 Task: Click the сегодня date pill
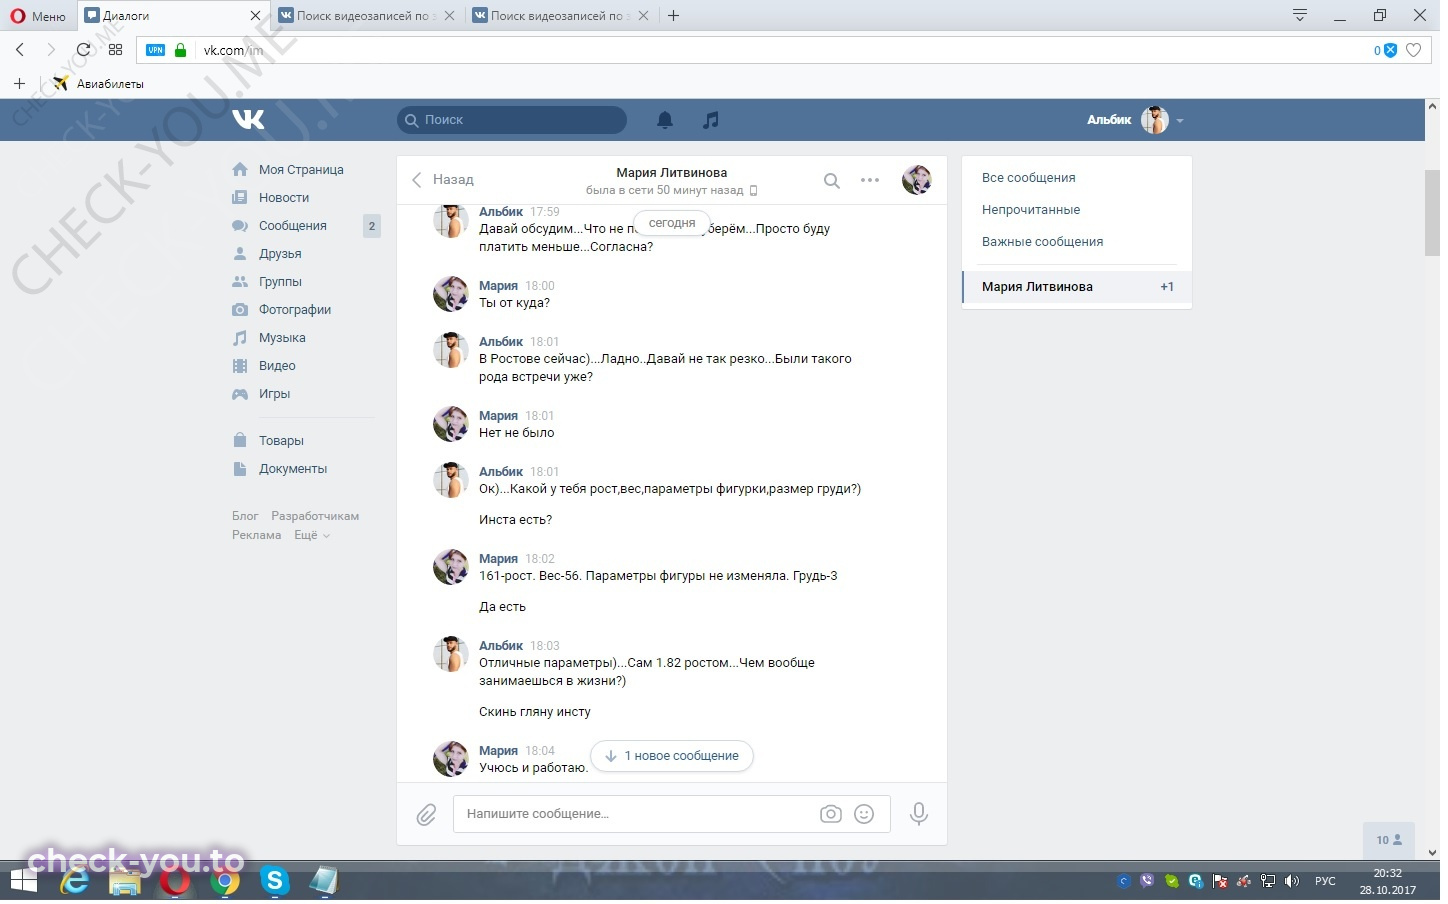[x=672, y=224]
